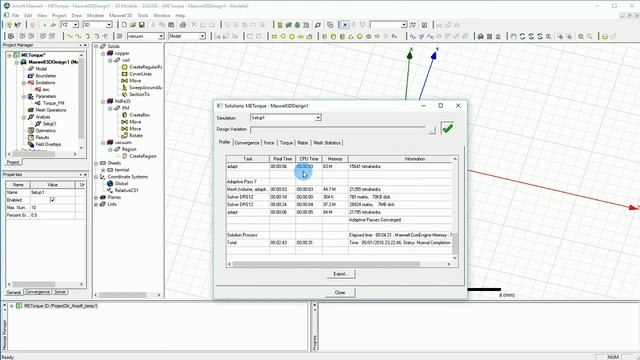This screenshot has width=640, height=360.
Task: Click the Real Time column header
Action: (282, 159)
